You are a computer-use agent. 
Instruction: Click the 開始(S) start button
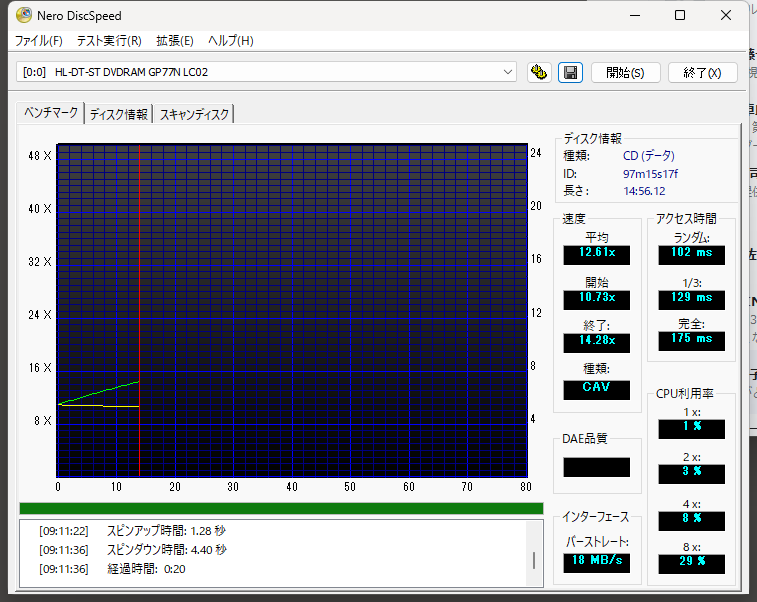click(625, 72)
